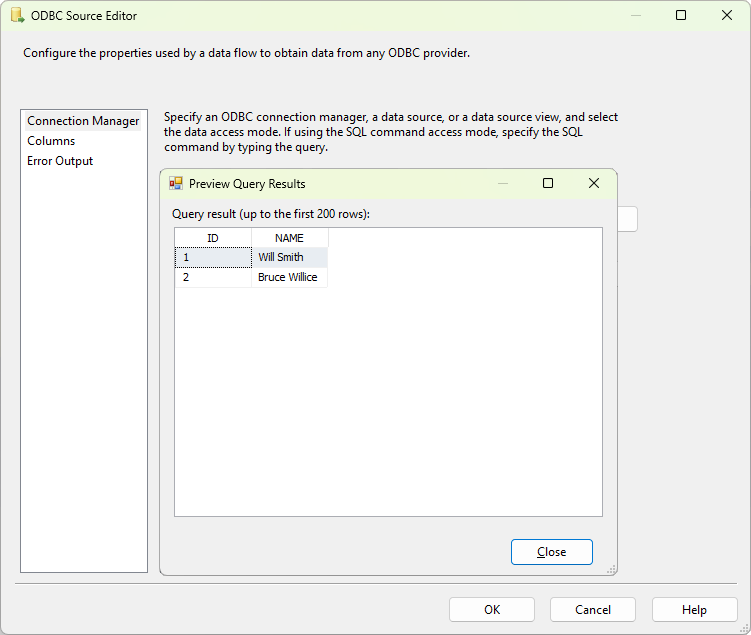Select the Bruce Willice cell

tap(287, 277)
